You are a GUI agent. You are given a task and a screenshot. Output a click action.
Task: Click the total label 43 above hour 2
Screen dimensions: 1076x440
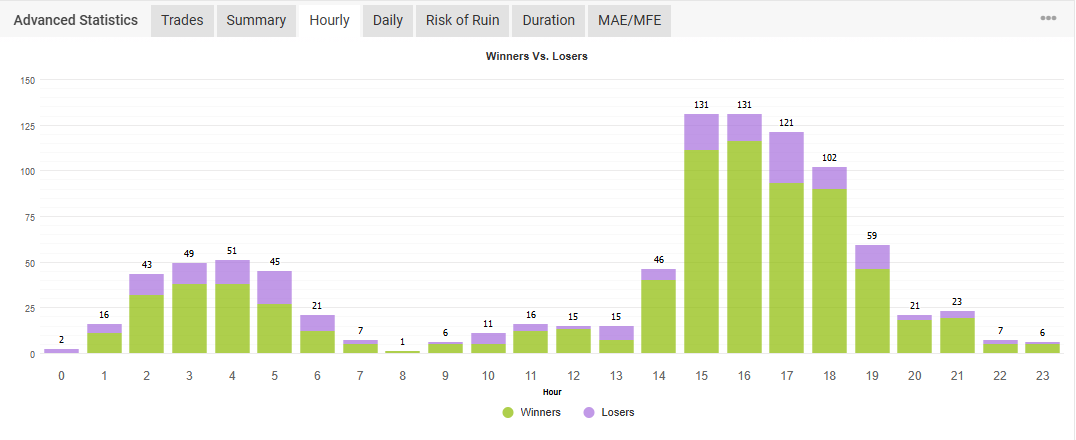pyautogui.click(x=147, y=265)
